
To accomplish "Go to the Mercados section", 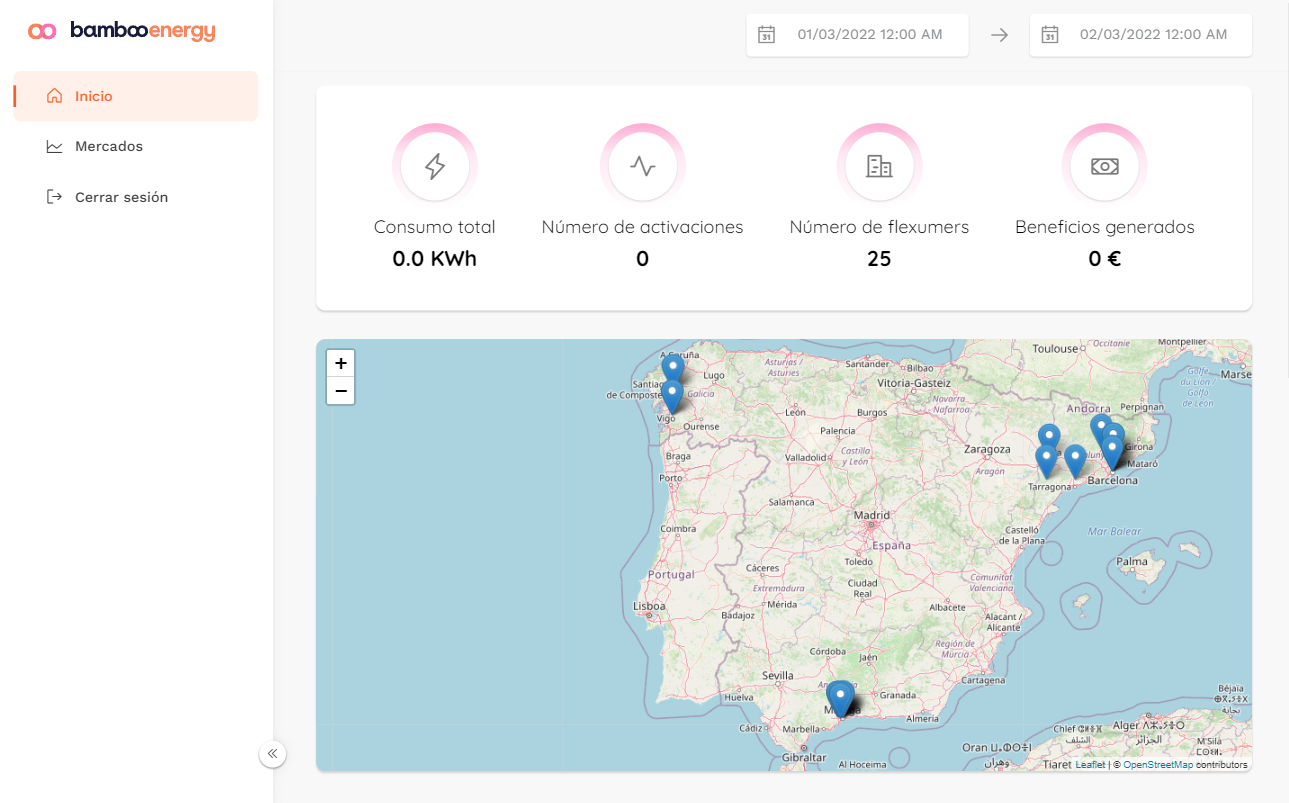I will pyautogui.click(x=108, y=146).
